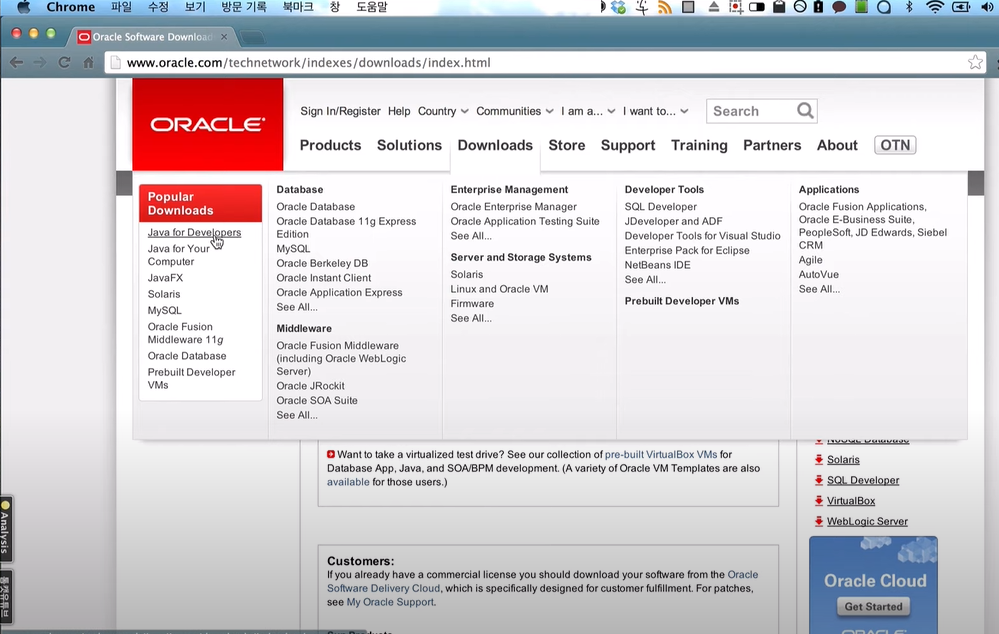Click the download arrow icon beside WebLogic Server
The height and width of the screenshot is (634, 999).
coord(819,521)
